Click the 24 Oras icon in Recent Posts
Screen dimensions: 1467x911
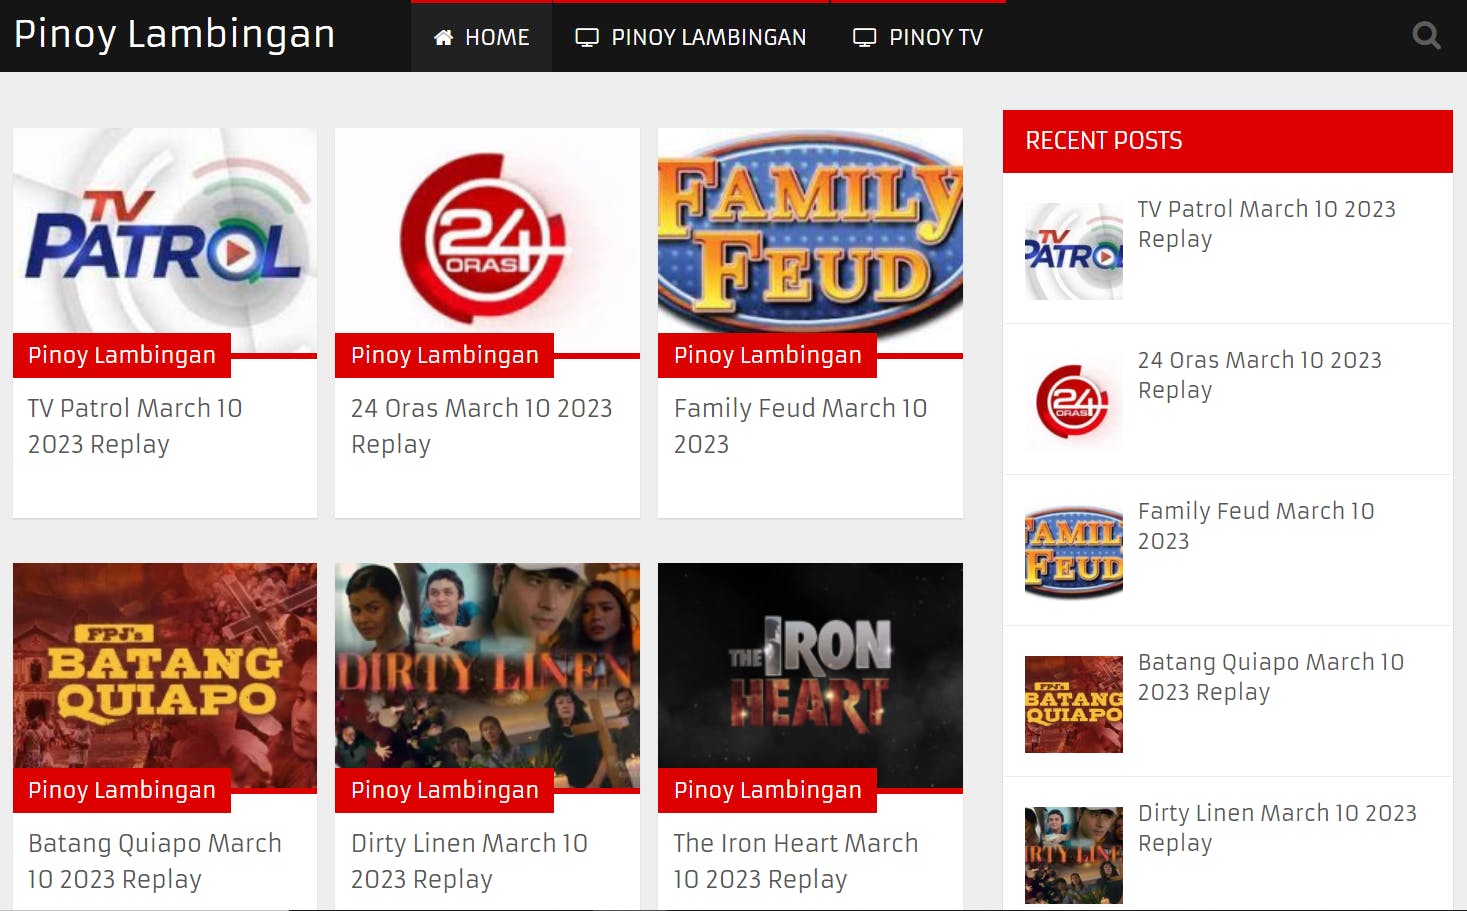pyautogui.click(x=1073, y=400)
